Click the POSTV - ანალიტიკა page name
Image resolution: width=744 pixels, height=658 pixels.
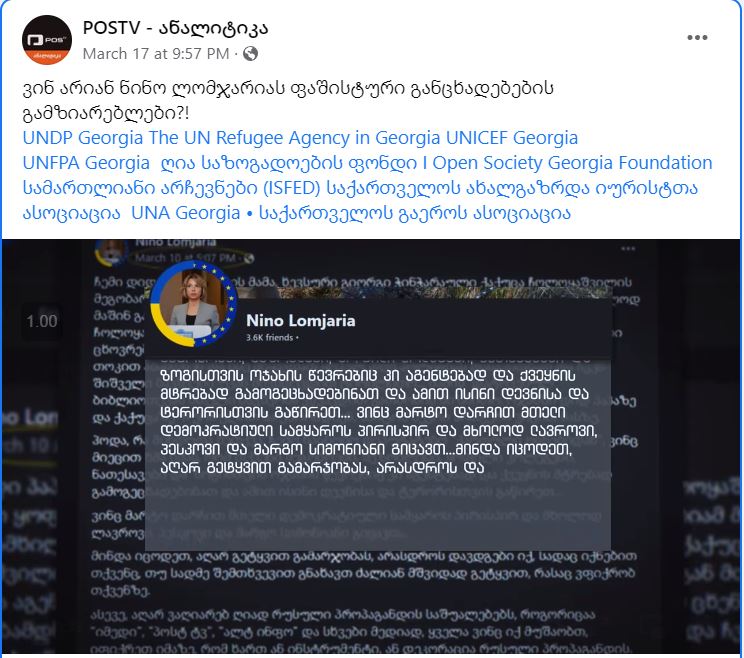pos(175,28)
